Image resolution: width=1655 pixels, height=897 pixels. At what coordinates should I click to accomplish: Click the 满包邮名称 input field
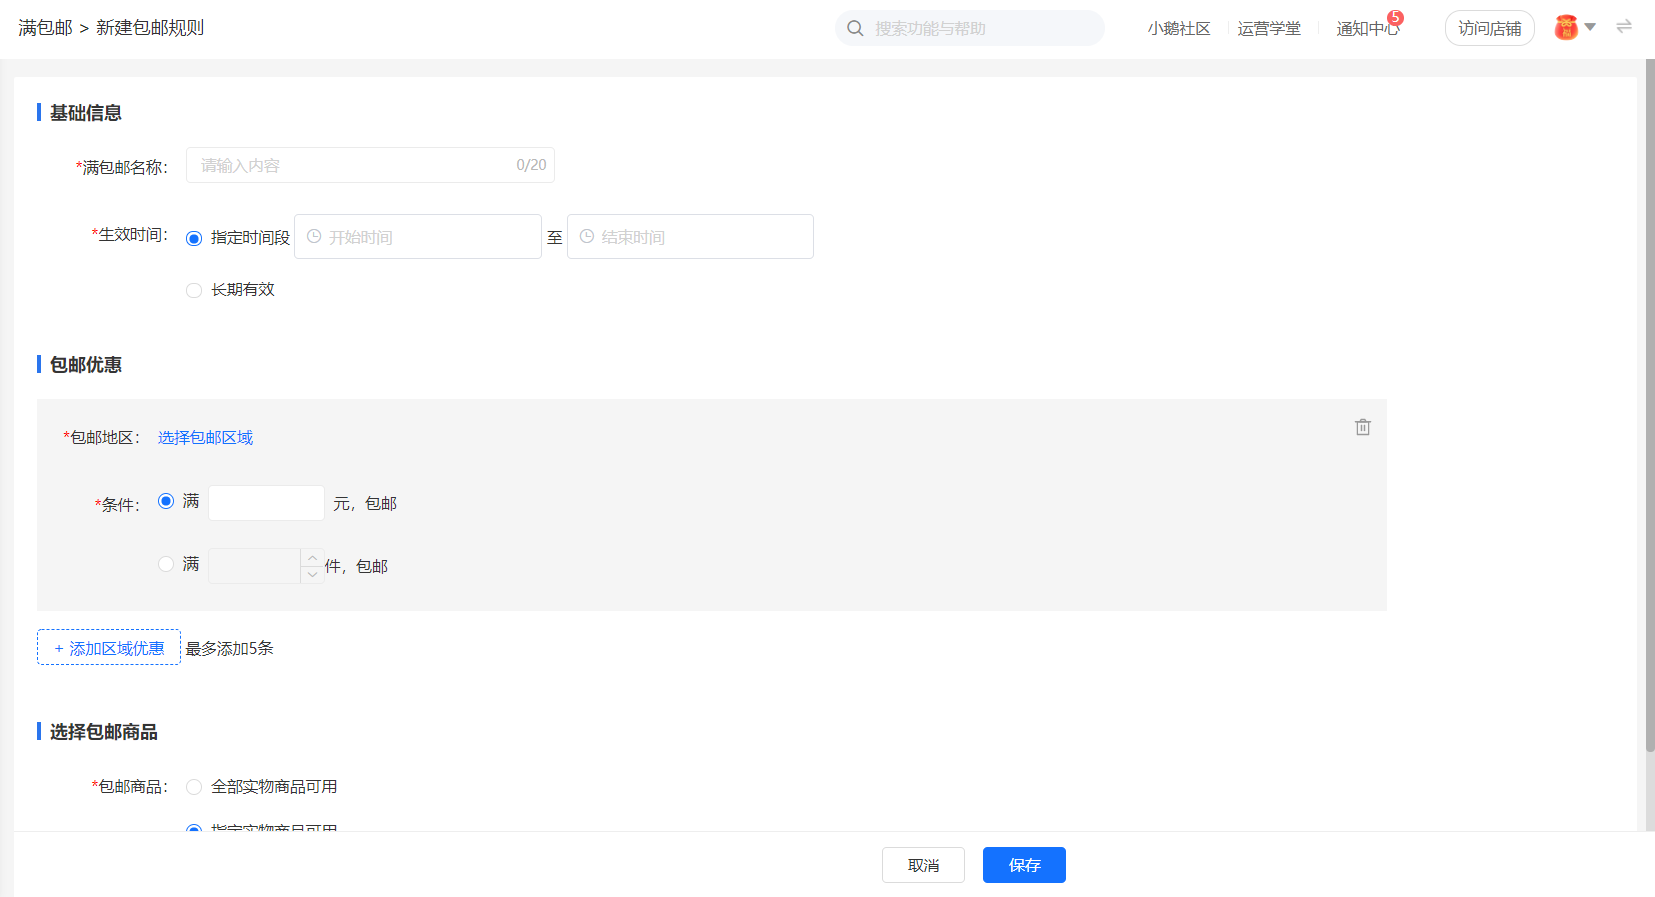click(370, 165)
